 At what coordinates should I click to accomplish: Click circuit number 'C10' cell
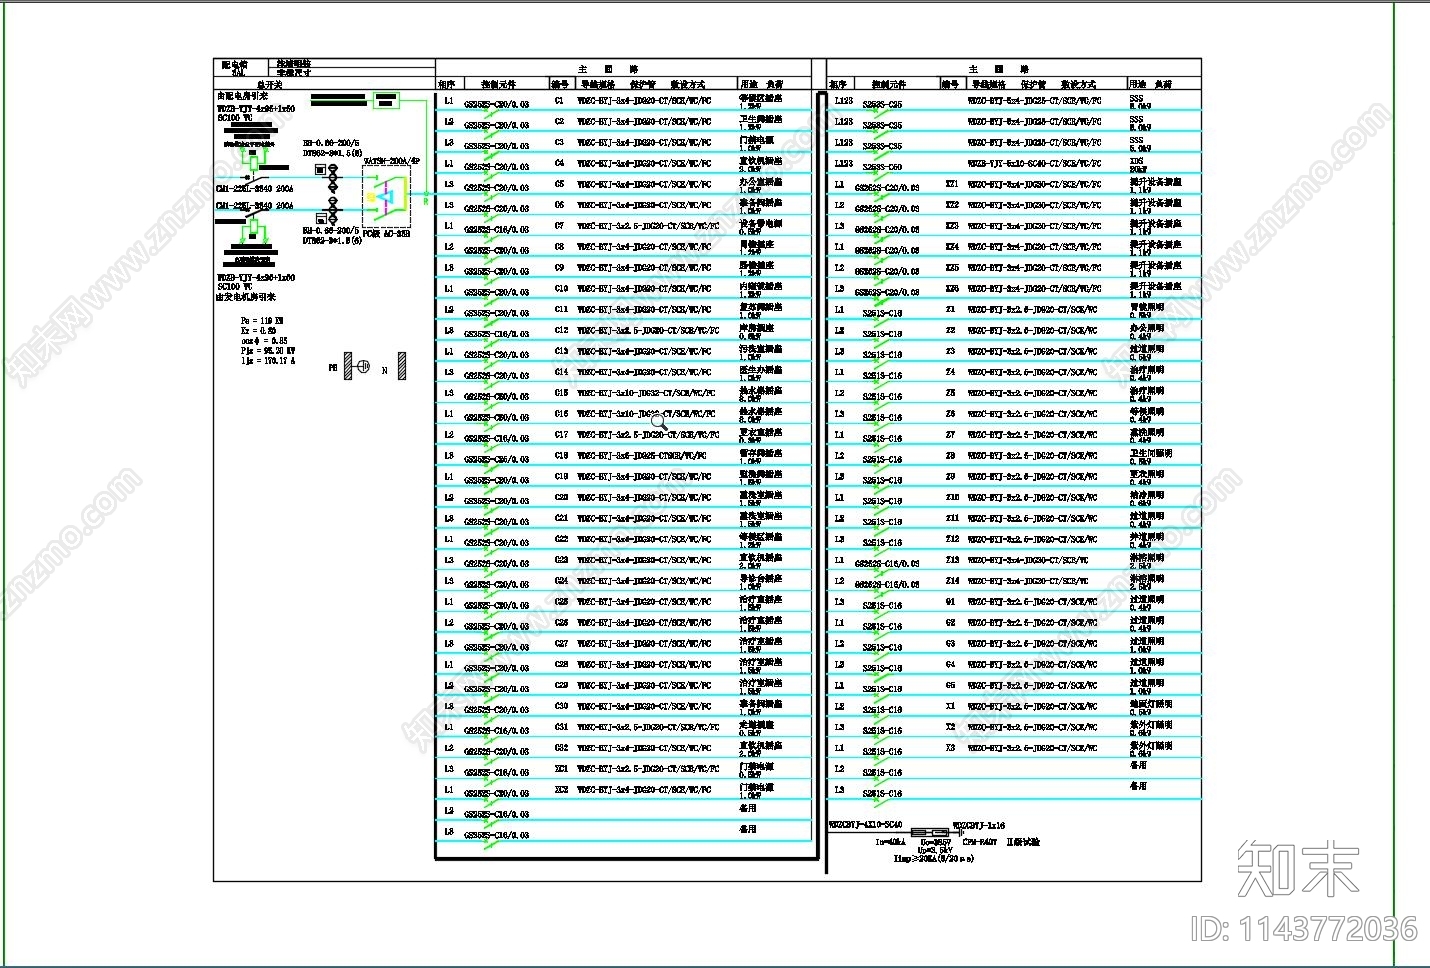[562, 289]
